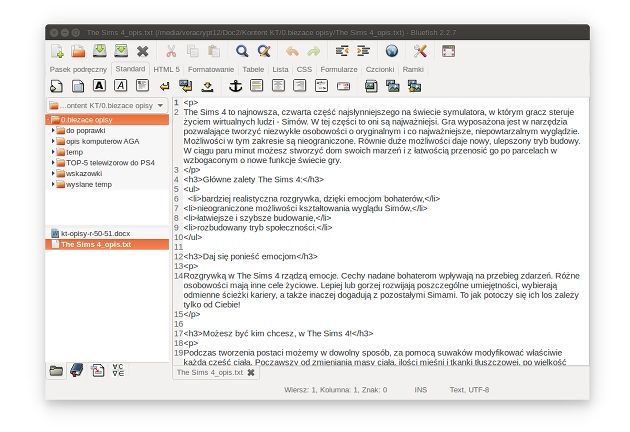Image resolution: width=630 pixels, height=432 pixels.
Task: Center the text with the center icon
Action: pyautogui.click(x=278, y=86)
